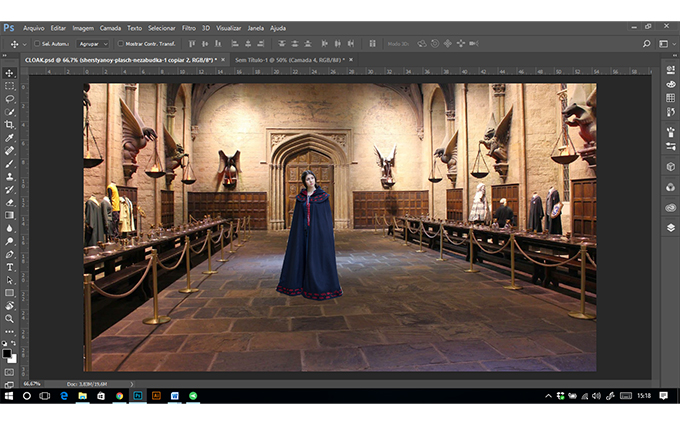Select the Pen tool
Screen dimensions: 680x425
tap(9, 254)
